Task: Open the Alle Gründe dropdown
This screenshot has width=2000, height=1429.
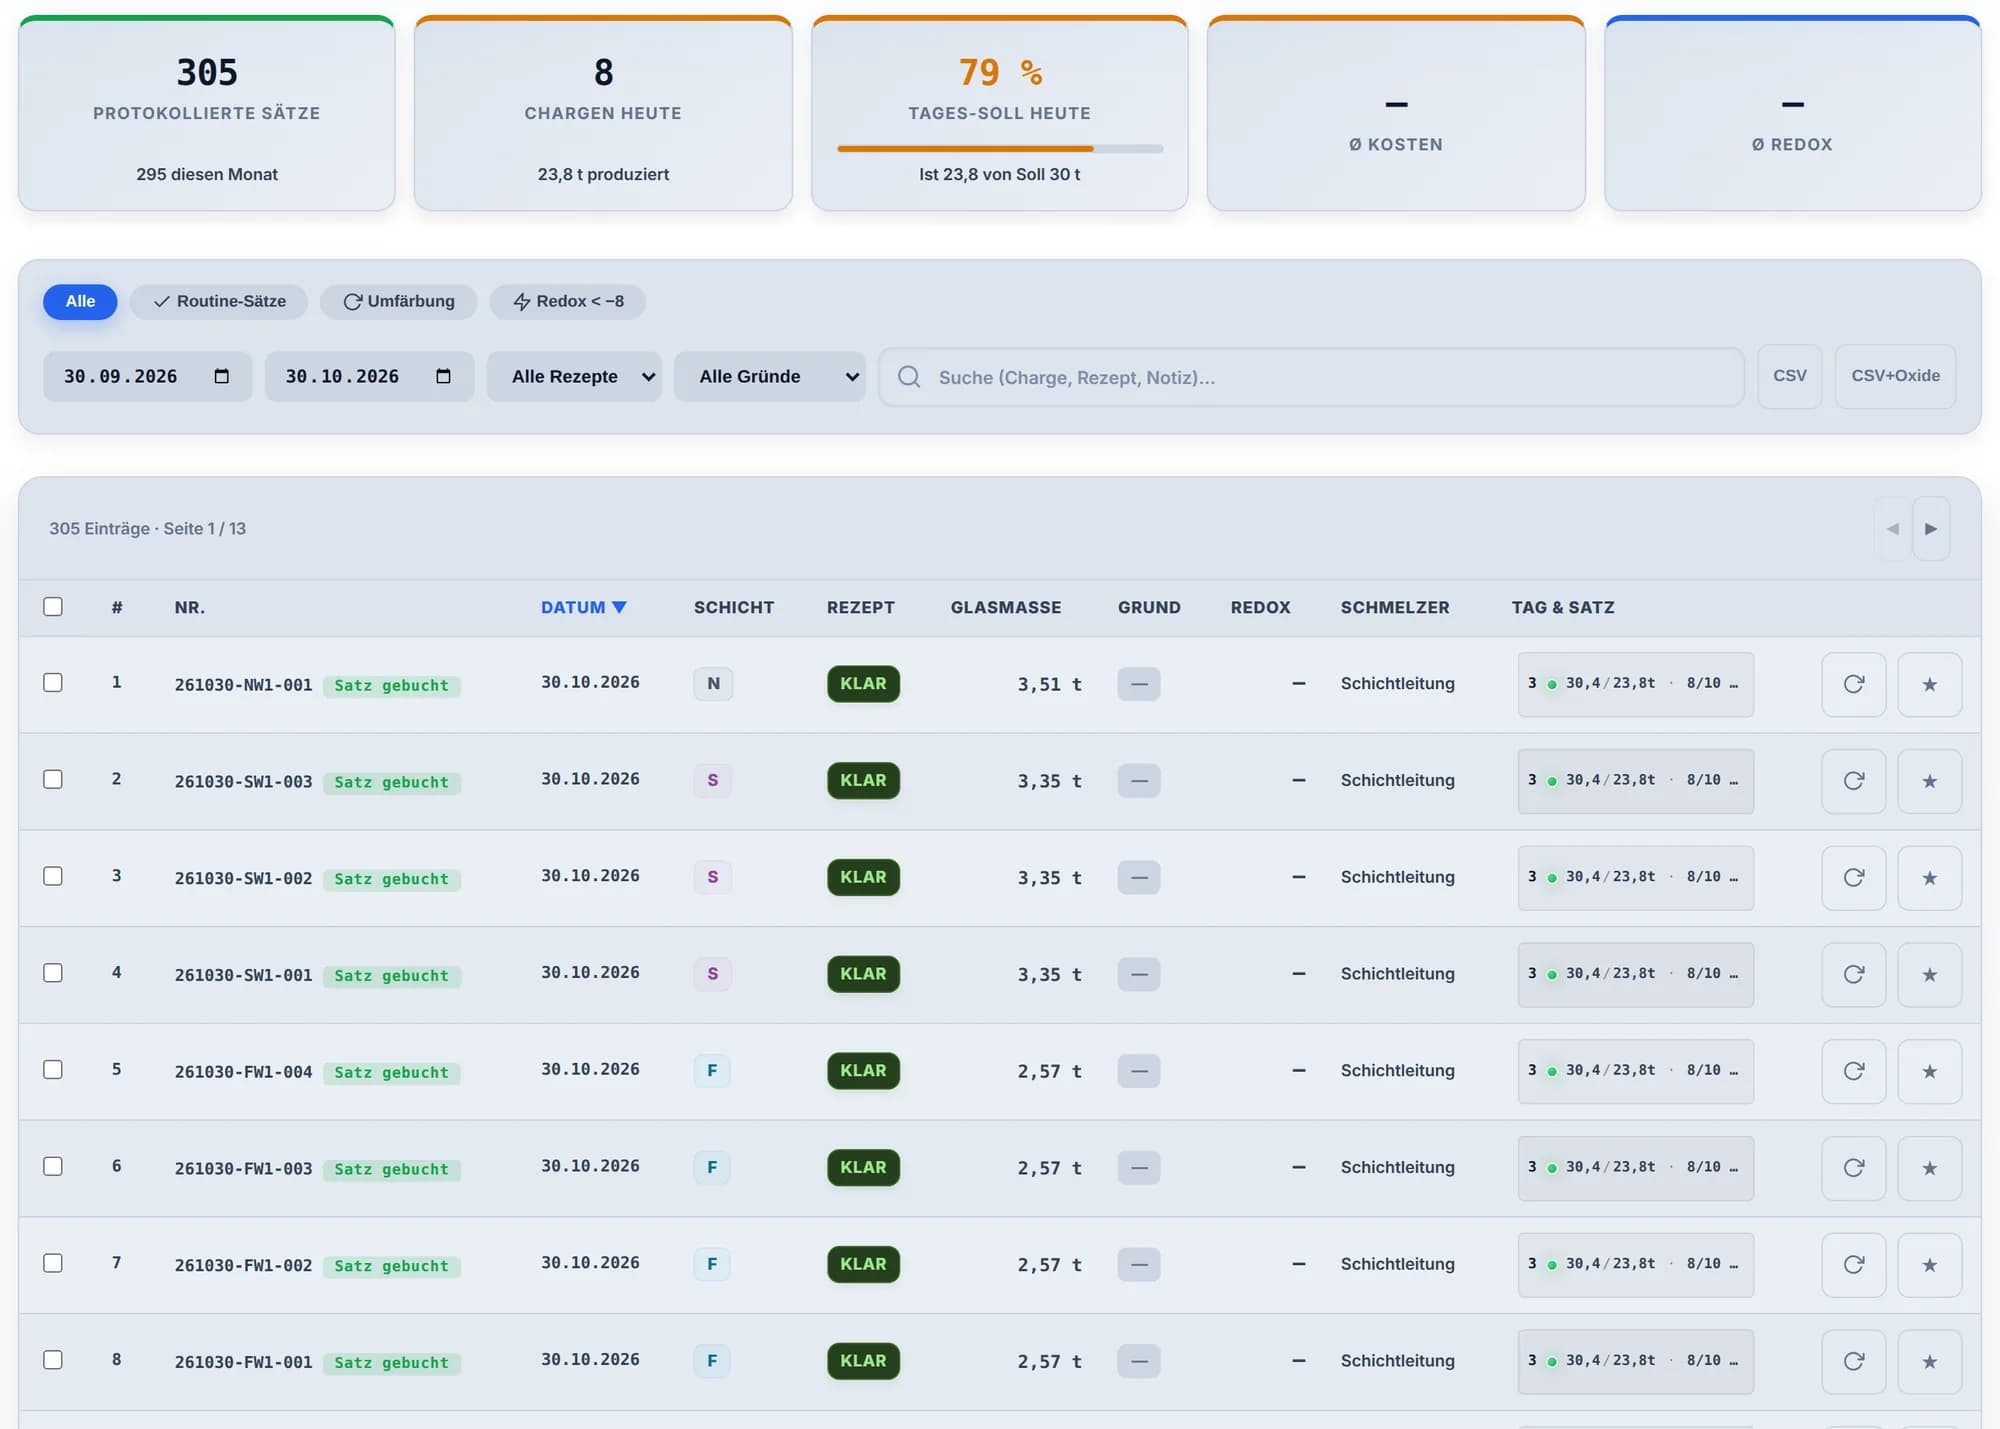Action: click(769, 377)
